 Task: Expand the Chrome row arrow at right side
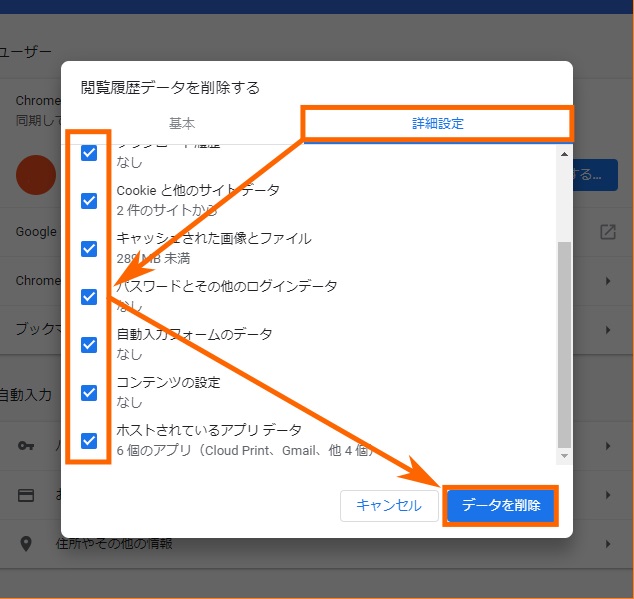(x=608, y=281)
